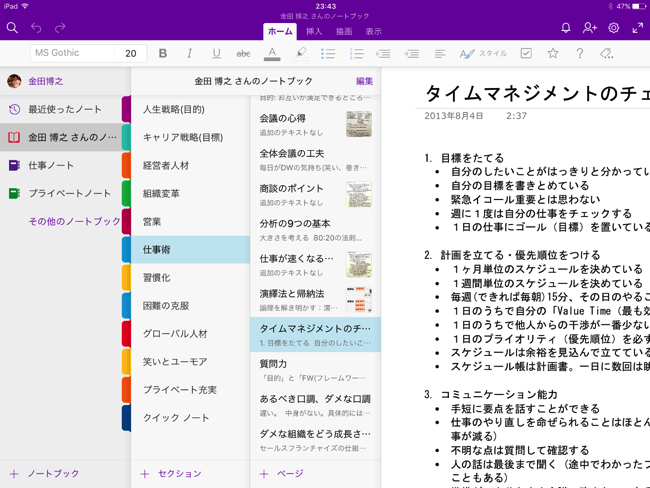Insert a bulleted list
650x488 pixels.
click(x=327, y=54)
